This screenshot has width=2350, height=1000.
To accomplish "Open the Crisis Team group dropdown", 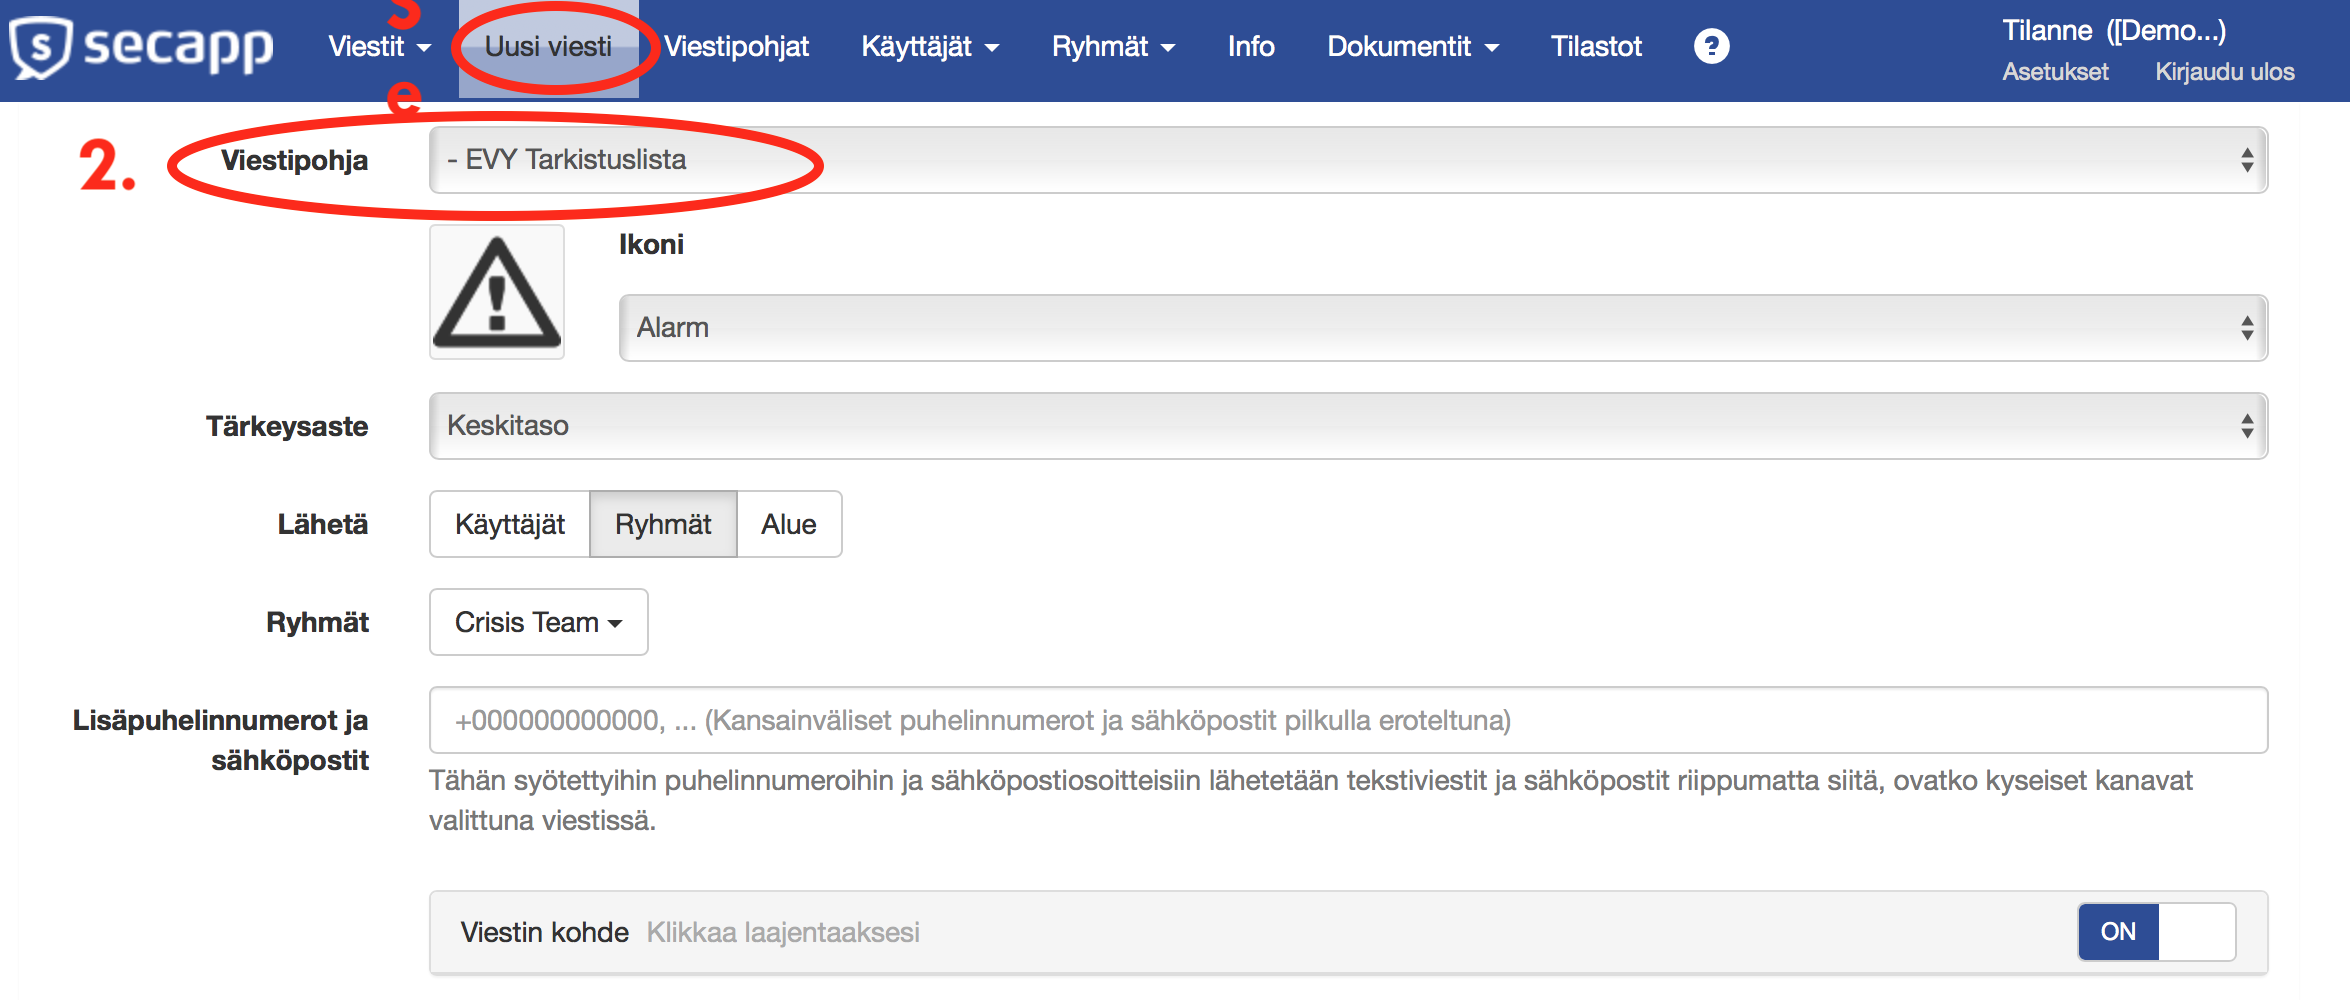I will click(539, 622).
